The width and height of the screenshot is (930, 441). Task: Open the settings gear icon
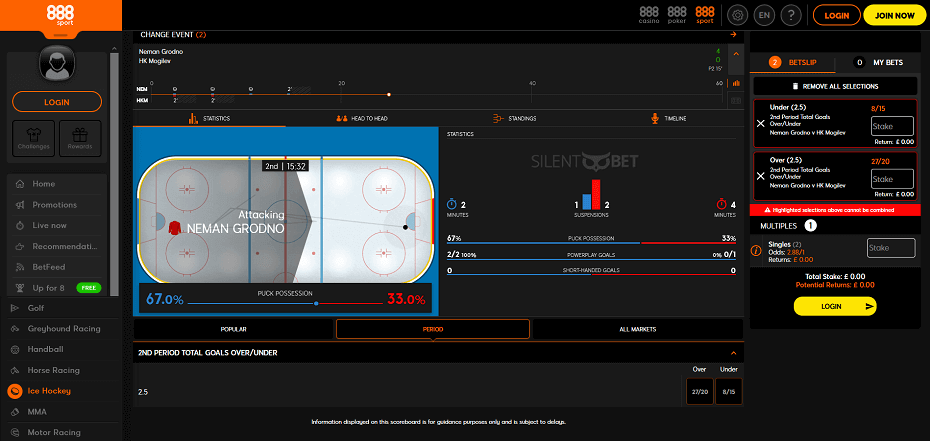pos(738,15)
